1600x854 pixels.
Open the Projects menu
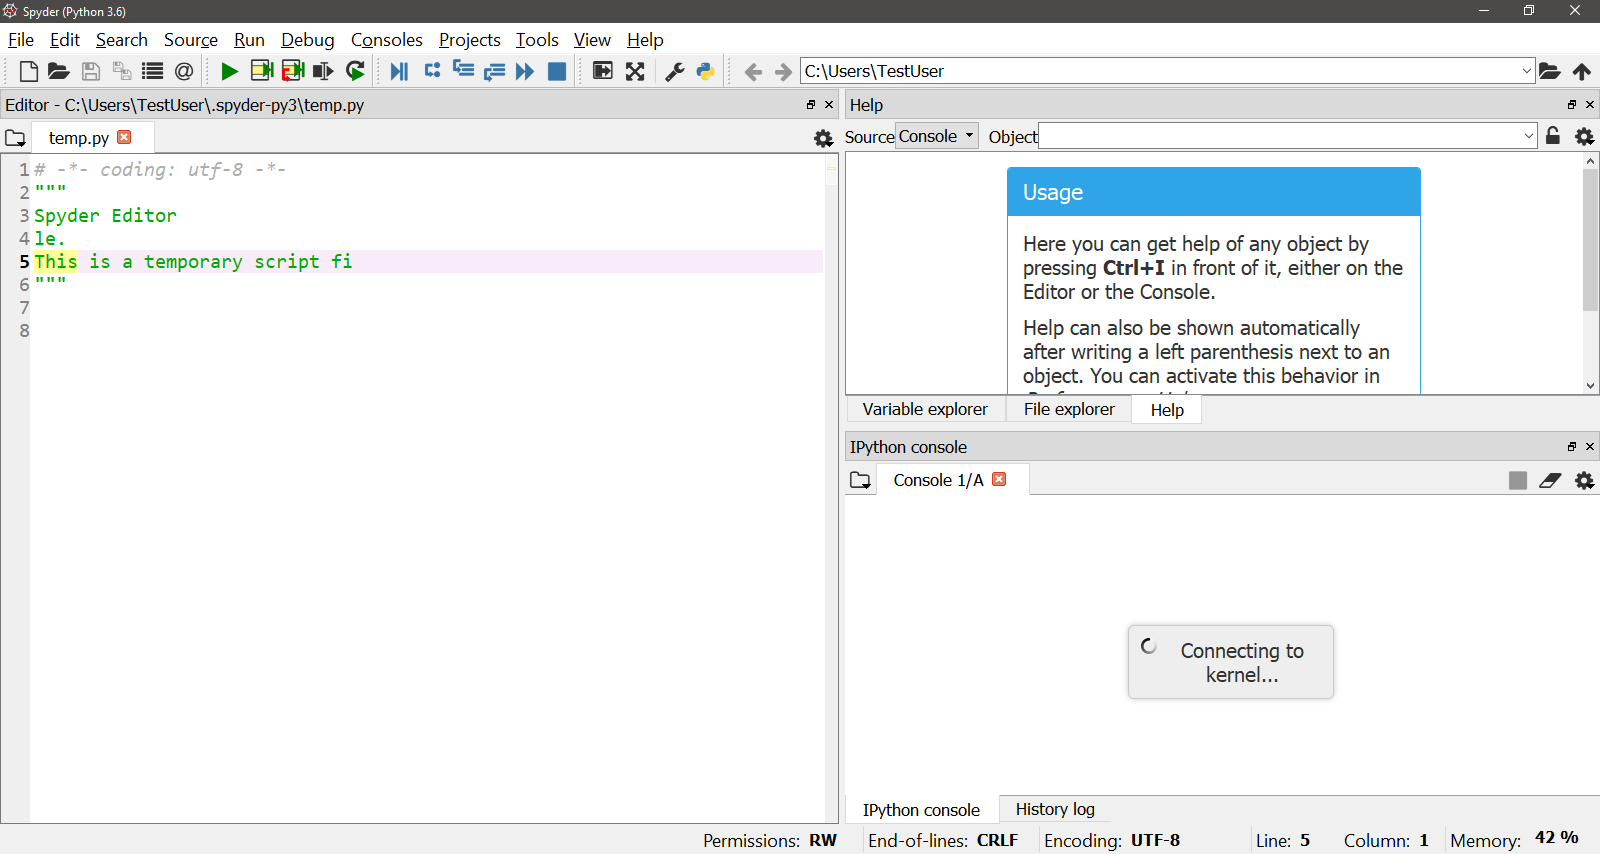(470, 40)
